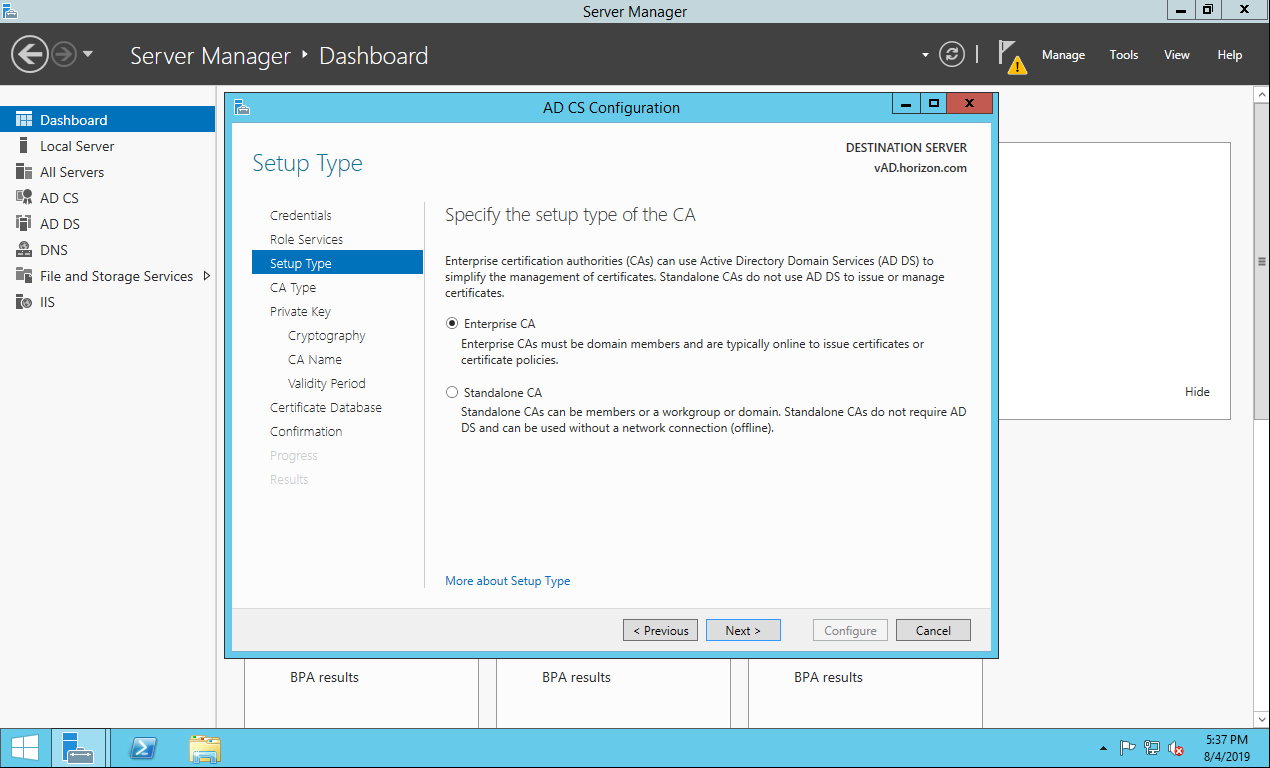Select the Enterprise CA radio button
Screen dimensions: 1270x768
452,324
